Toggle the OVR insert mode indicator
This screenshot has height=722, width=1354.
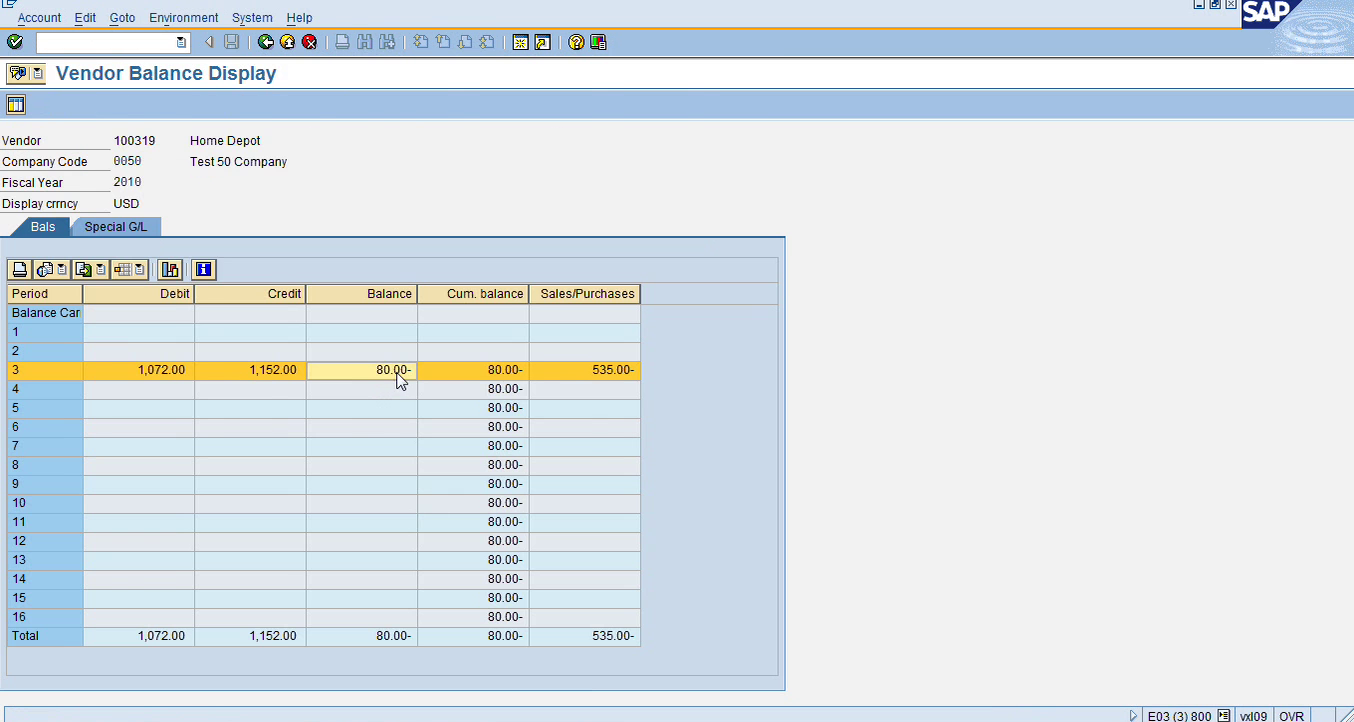click(x=1291, y=716)
